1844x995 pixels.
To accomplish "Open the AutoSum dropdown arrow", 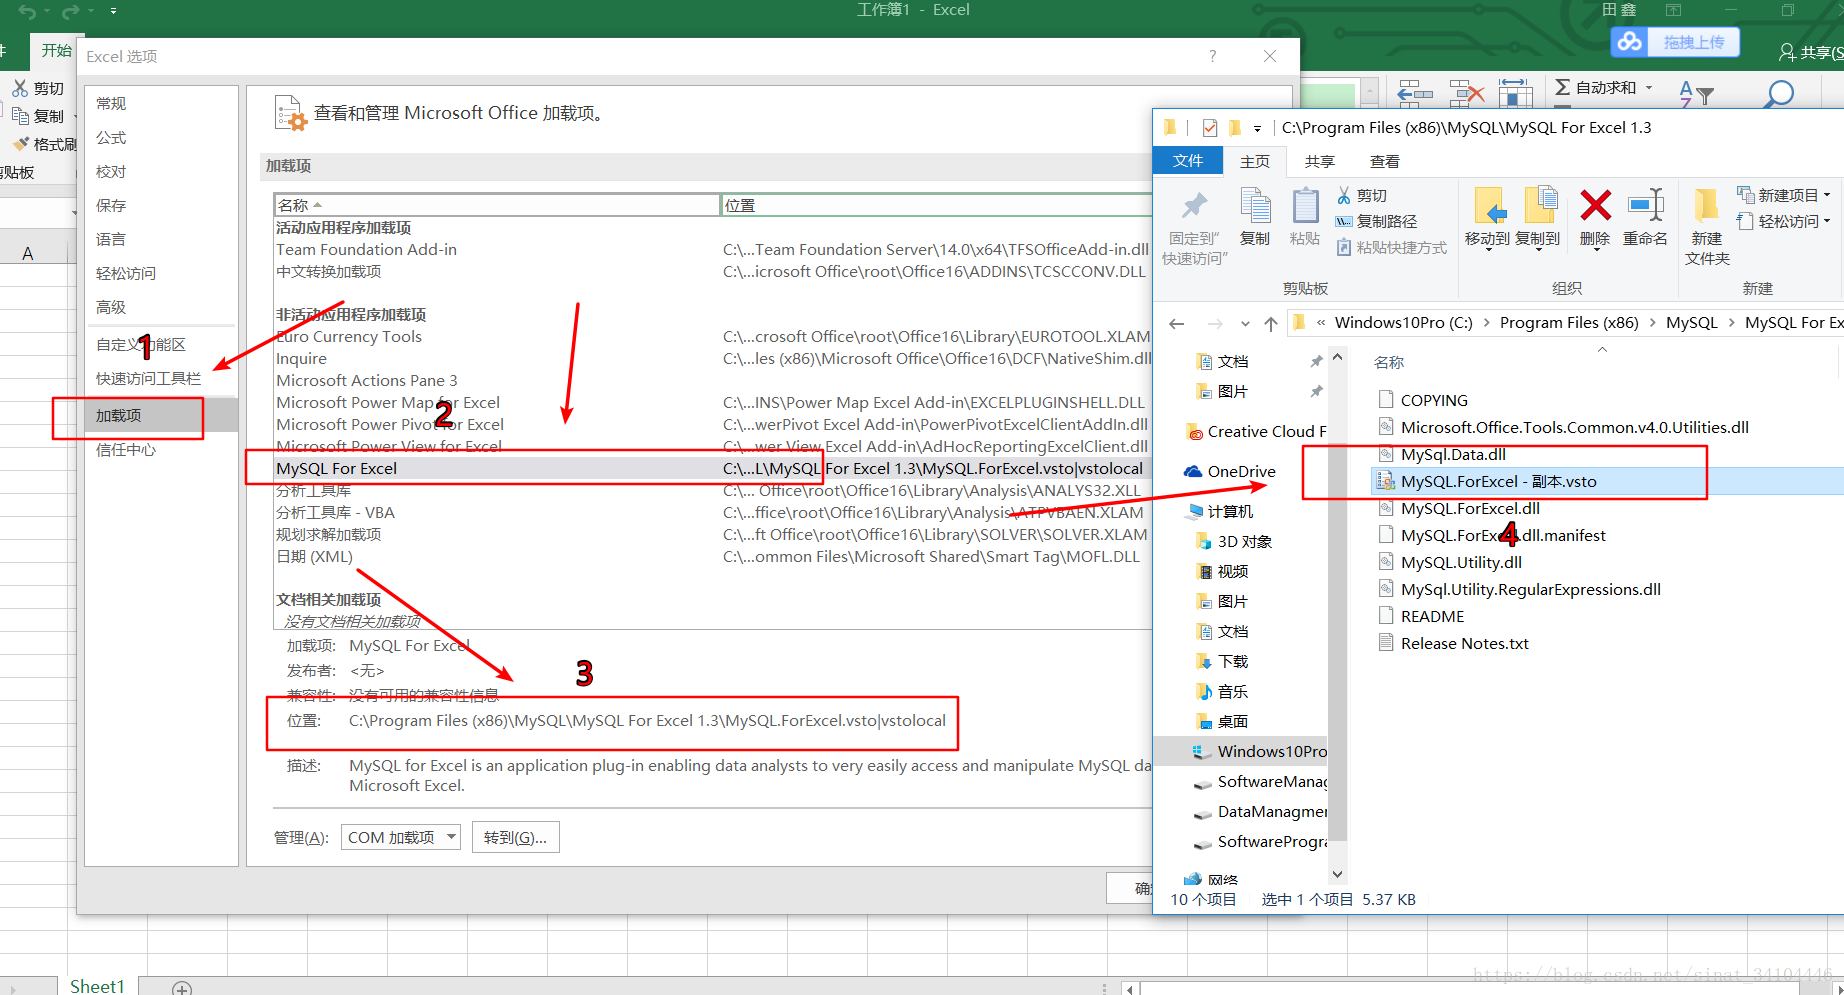I will [x=1649, y=87].
